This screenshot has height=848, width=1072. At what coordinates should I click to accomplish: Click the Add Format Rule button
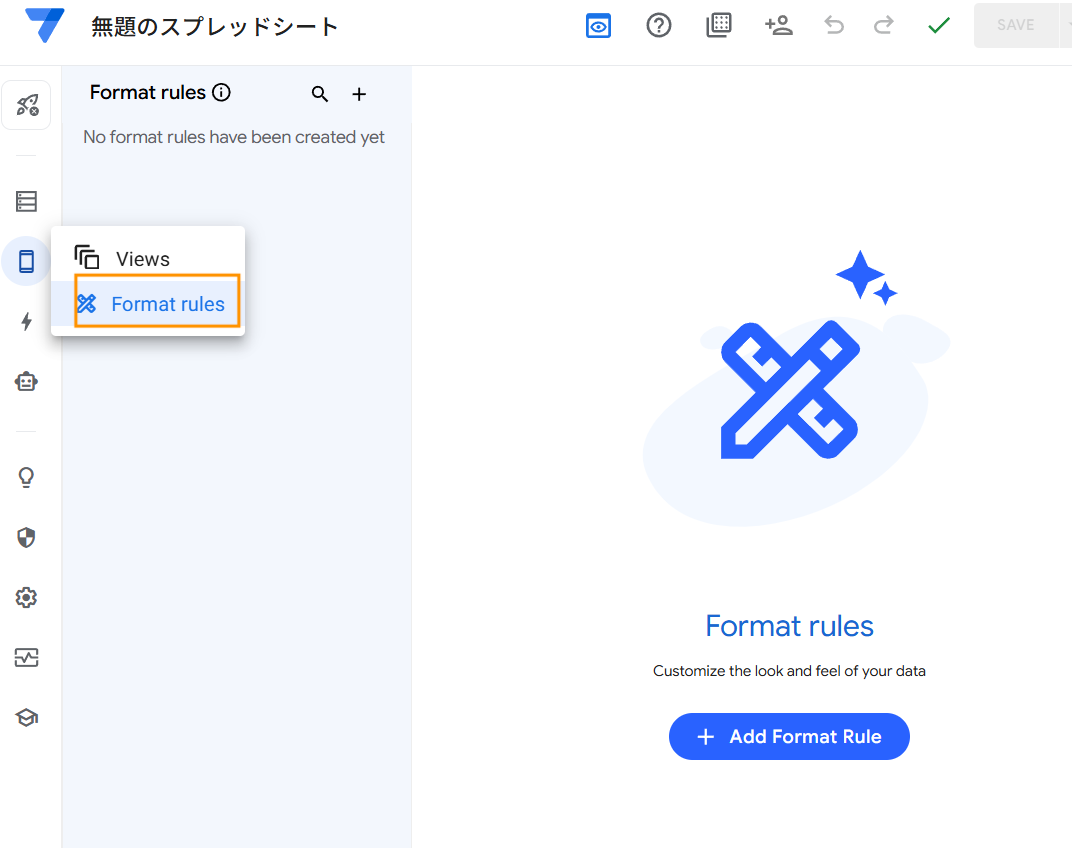(x=789, y=737)
